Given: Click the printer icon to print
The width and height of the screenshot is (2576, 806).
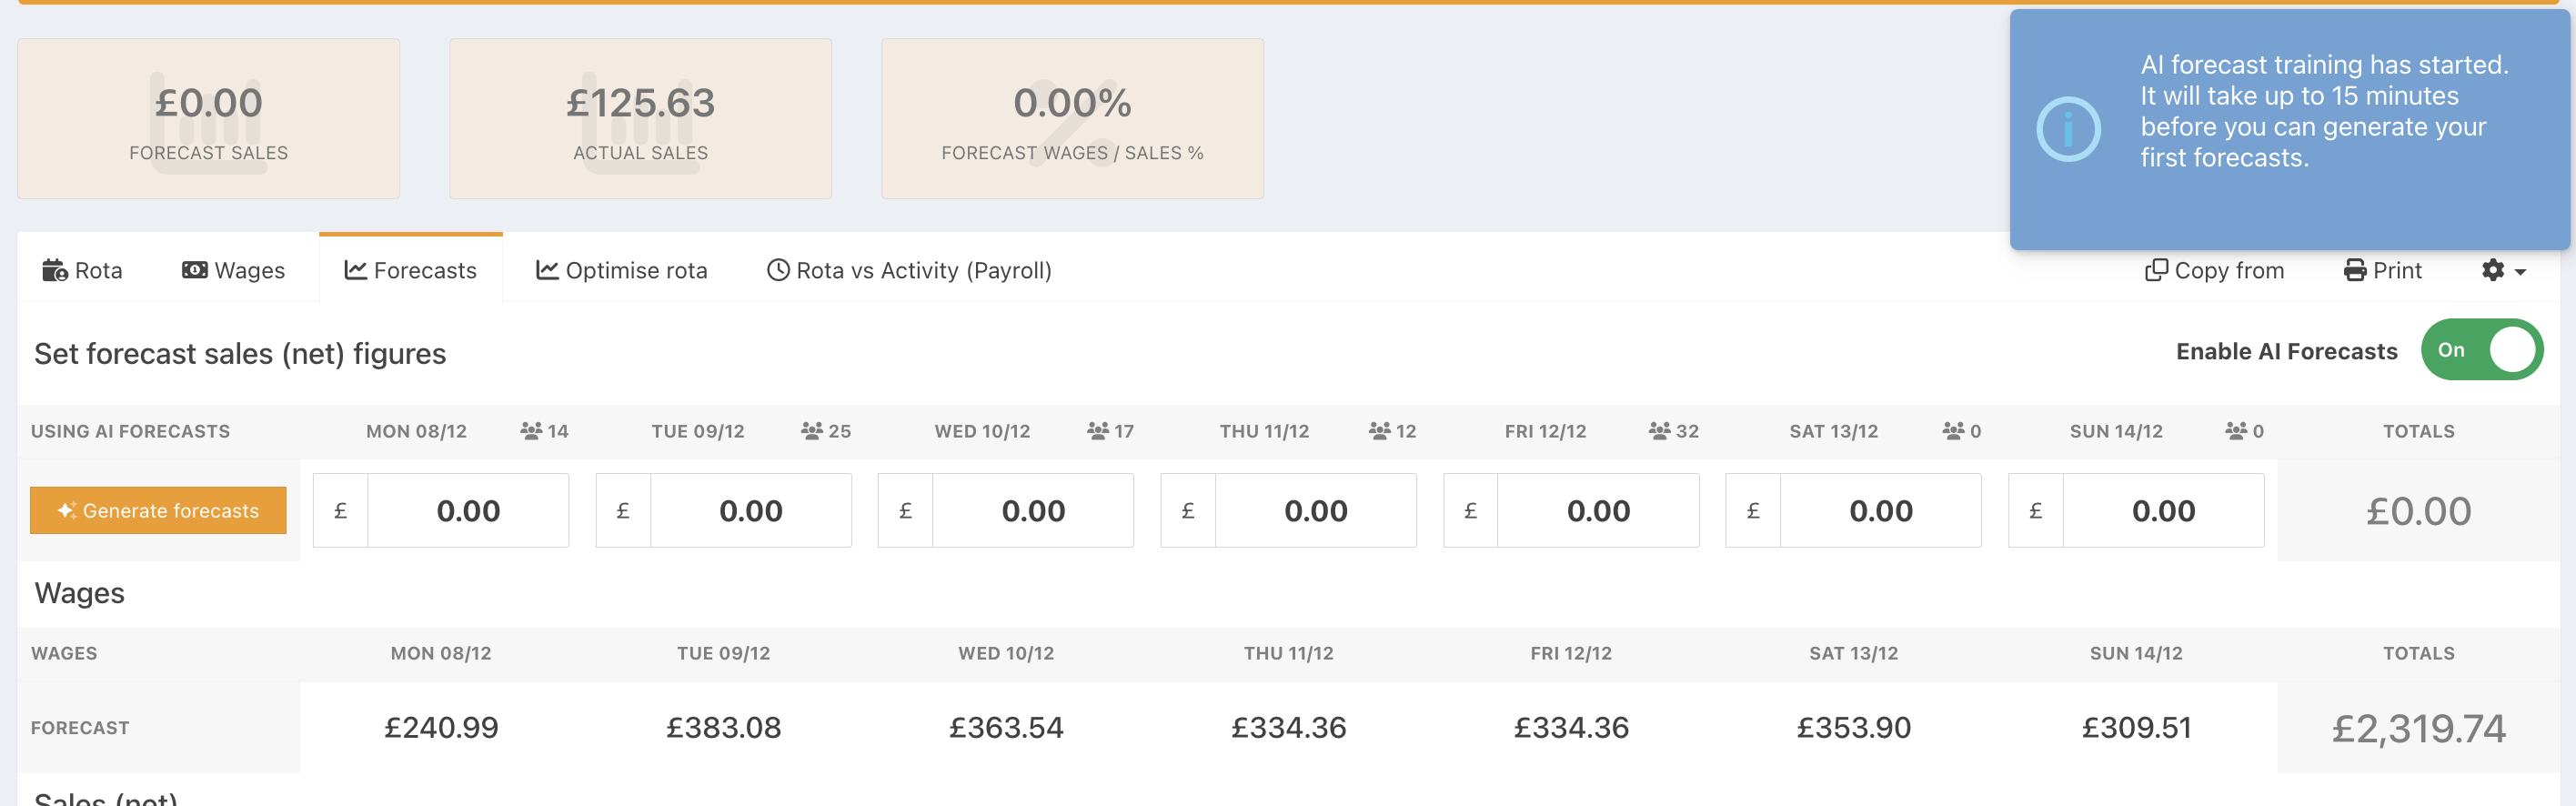Looking at the screenshot, I should [2355, 270].
